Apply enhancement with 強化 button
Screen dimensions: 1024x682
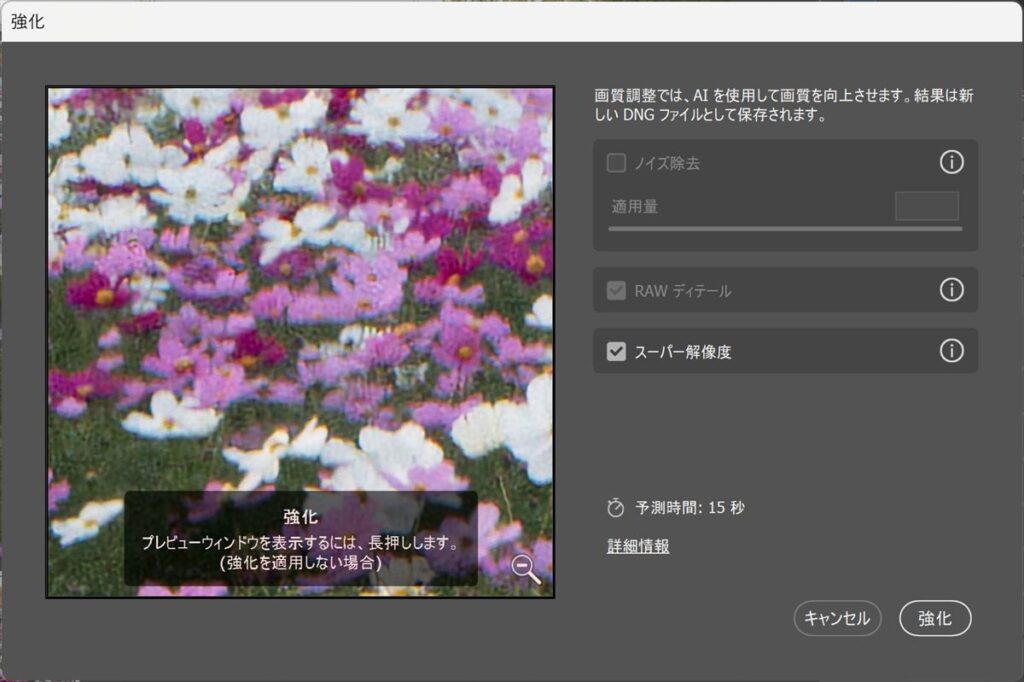935,618
